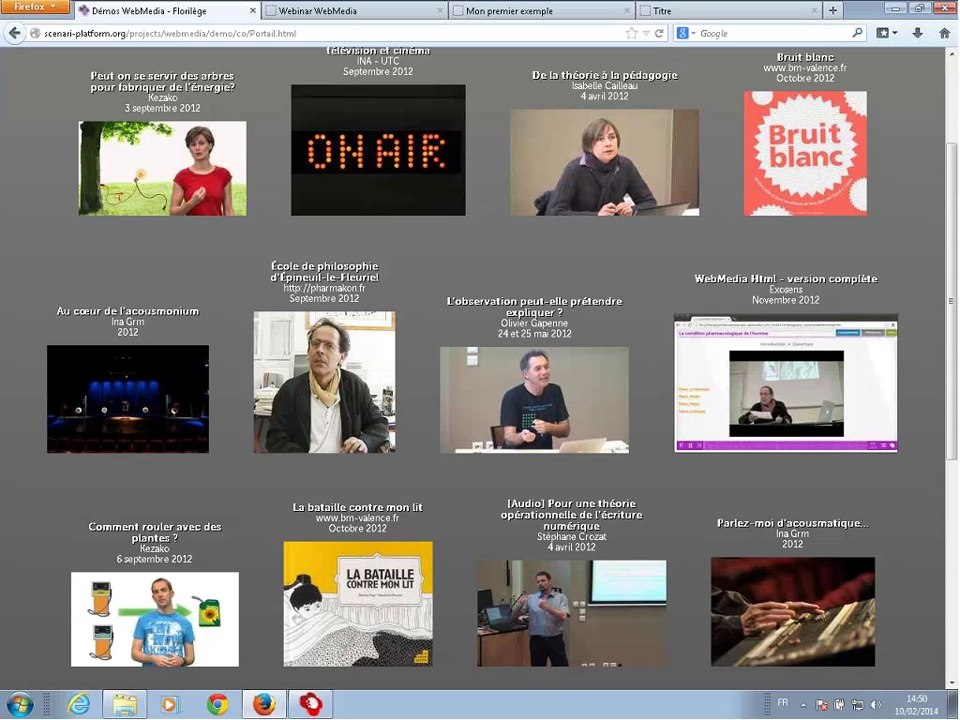
Task: Close the Titre tab
Action: 814,11
